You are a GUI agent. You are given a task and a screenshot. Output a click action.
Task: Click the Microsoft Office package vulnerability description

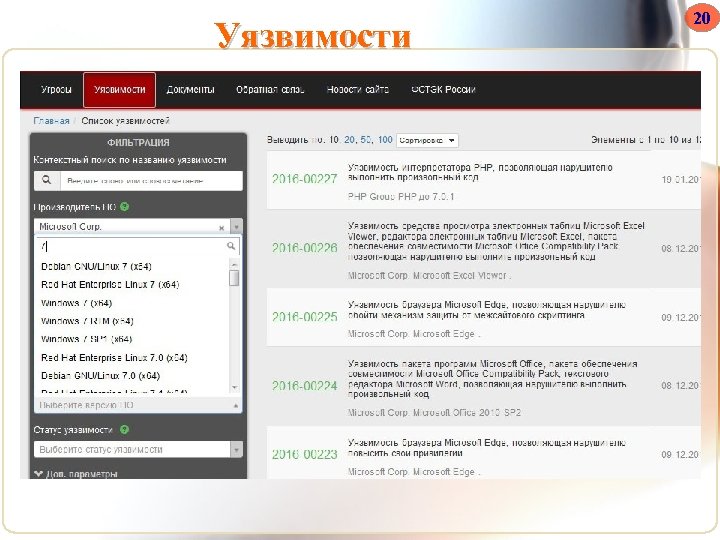pyautogui.click(x=492, y=379)
